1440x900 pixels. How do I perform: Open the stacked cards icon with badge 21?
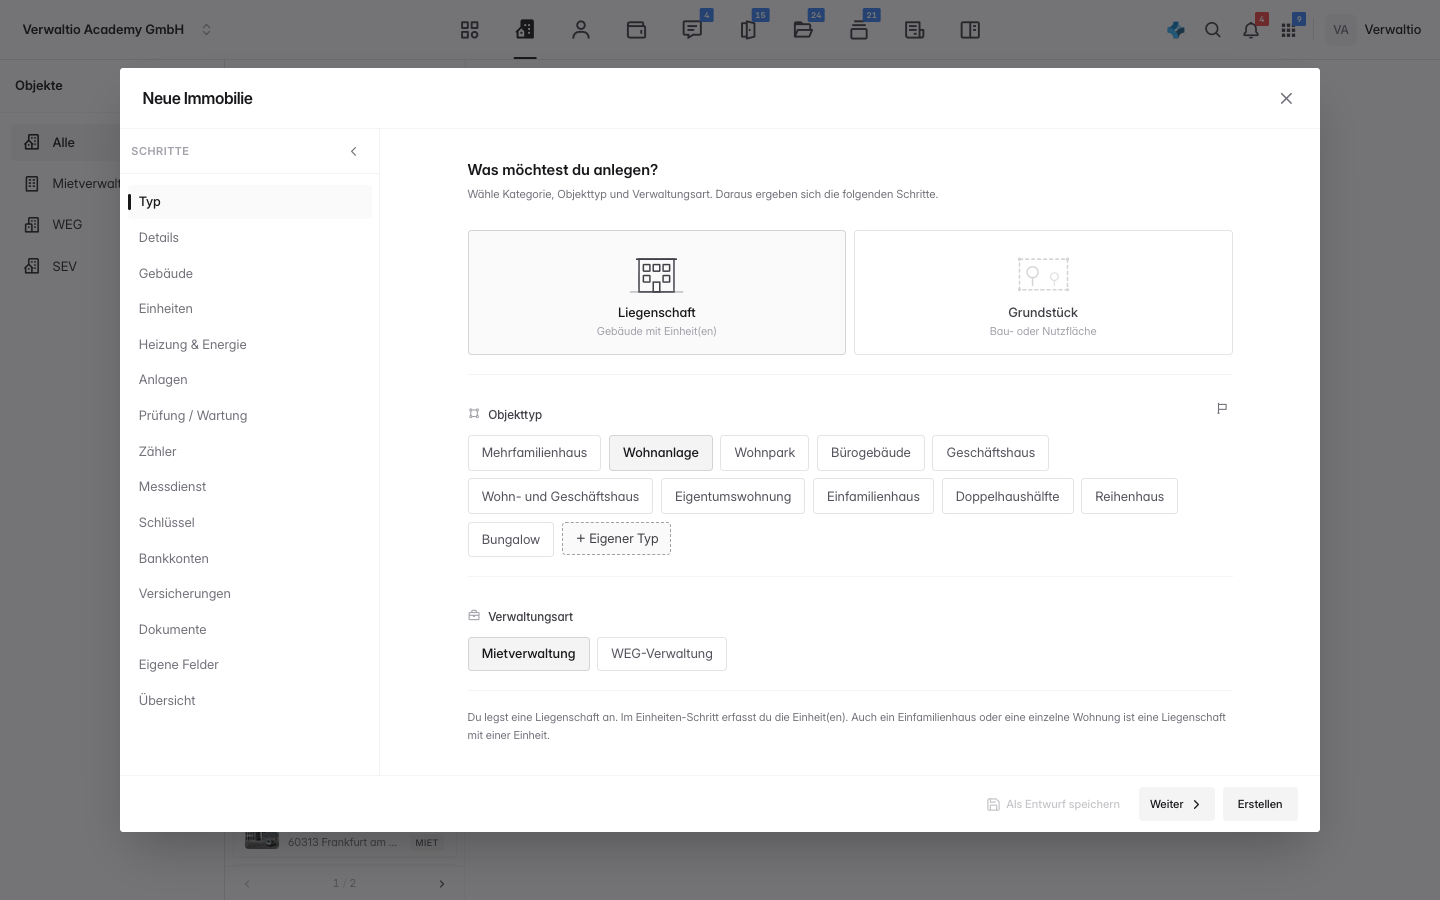(859, 30)
